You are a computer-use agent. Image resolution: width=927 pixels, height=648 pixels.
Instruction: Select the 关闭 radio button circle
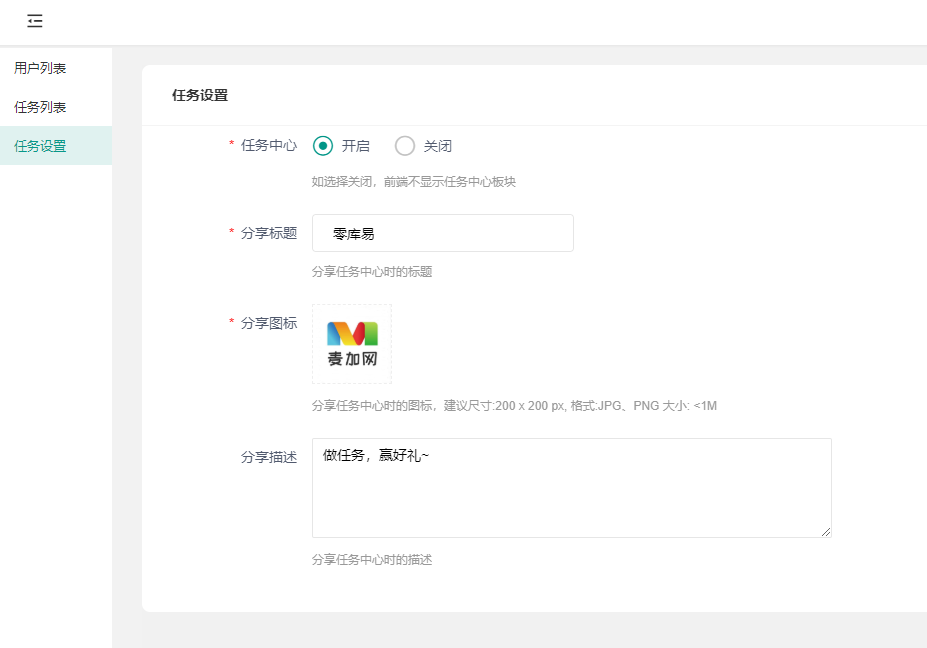pyautogui.click(x=405, y=146)
